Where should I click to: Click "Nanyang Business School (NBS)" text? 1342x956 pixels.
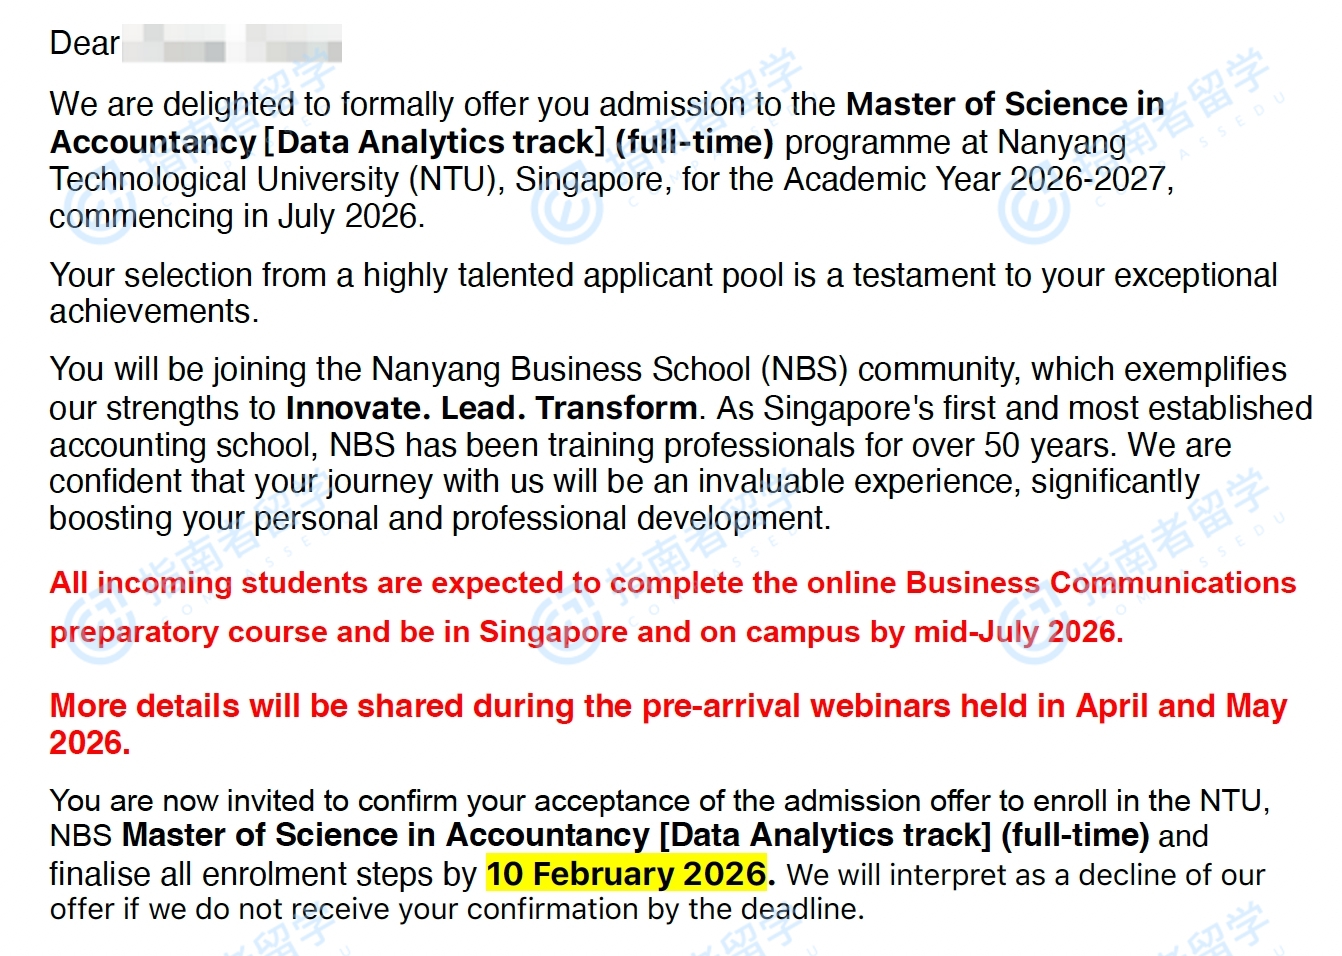[609, 369]
